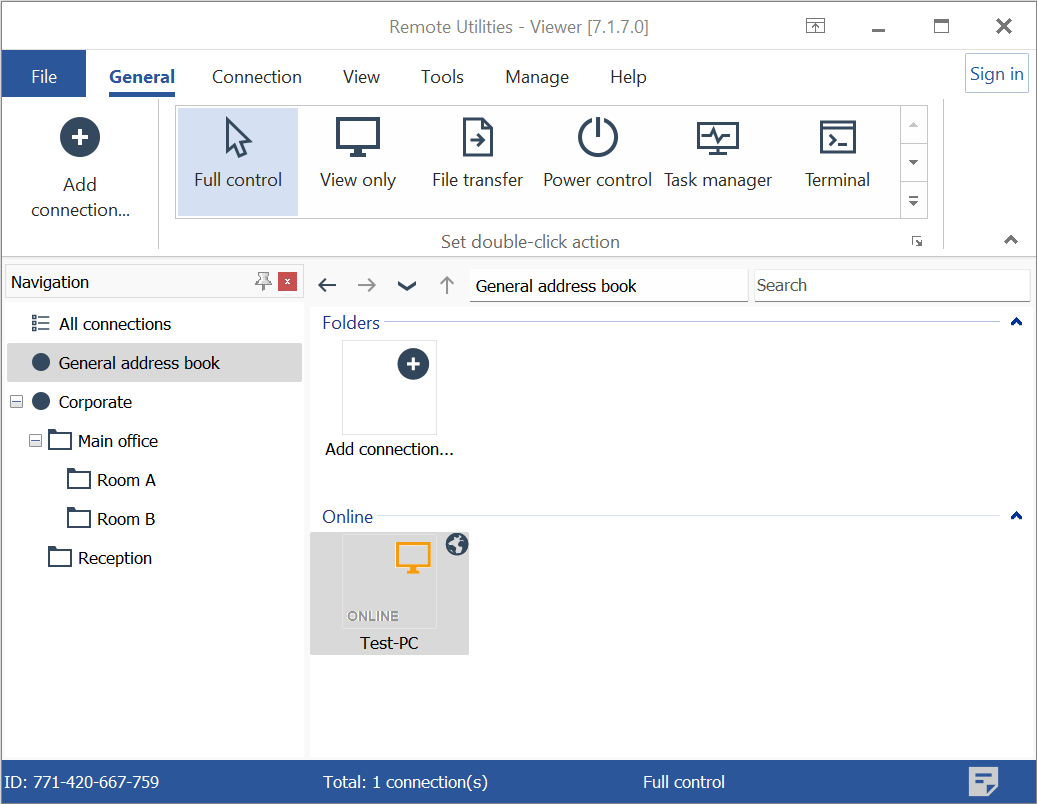The height and width of the screenshot is (804, 1037).
Task: Collapse the Online section group
Action: [x=1016, y=516]
